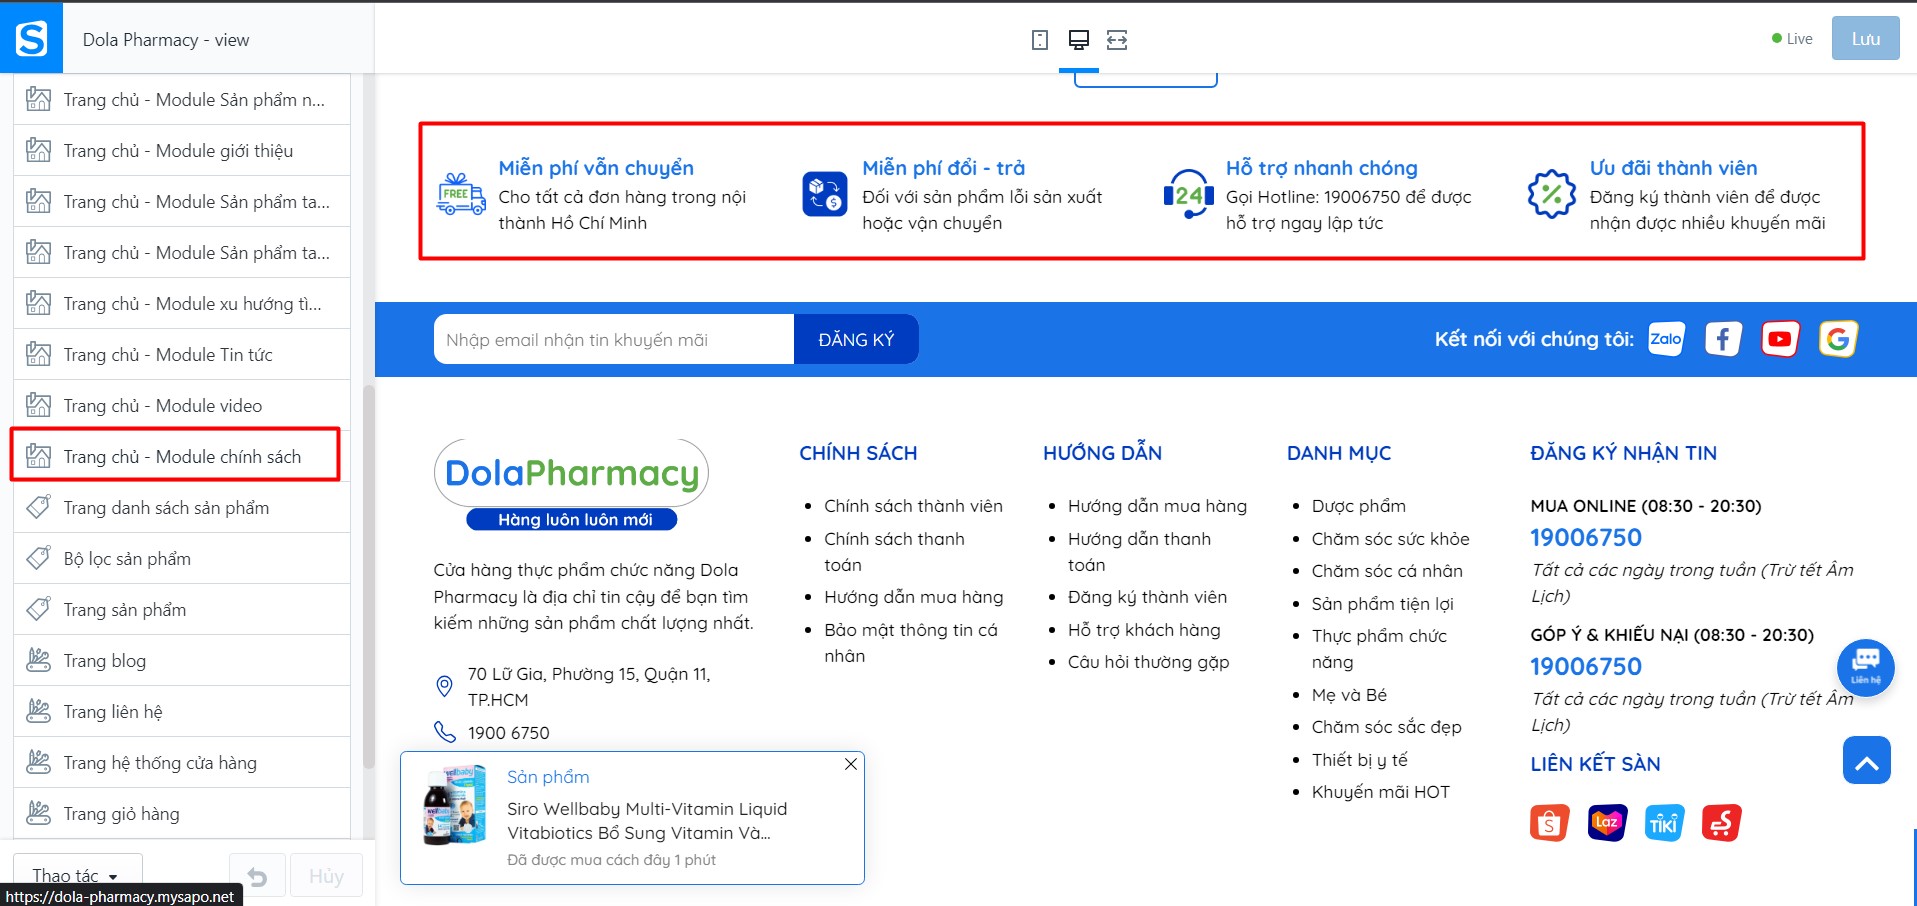Click Miễn phí vận chuyển heading
The height and width of the screenshot is (906, 1917).
point(596,168)
